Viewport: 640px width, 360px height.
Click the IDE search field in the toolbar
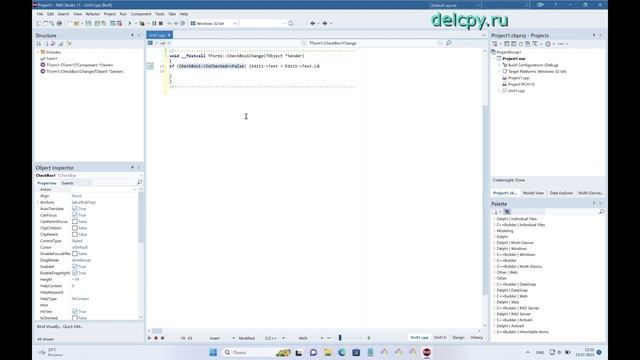(263, 24)
